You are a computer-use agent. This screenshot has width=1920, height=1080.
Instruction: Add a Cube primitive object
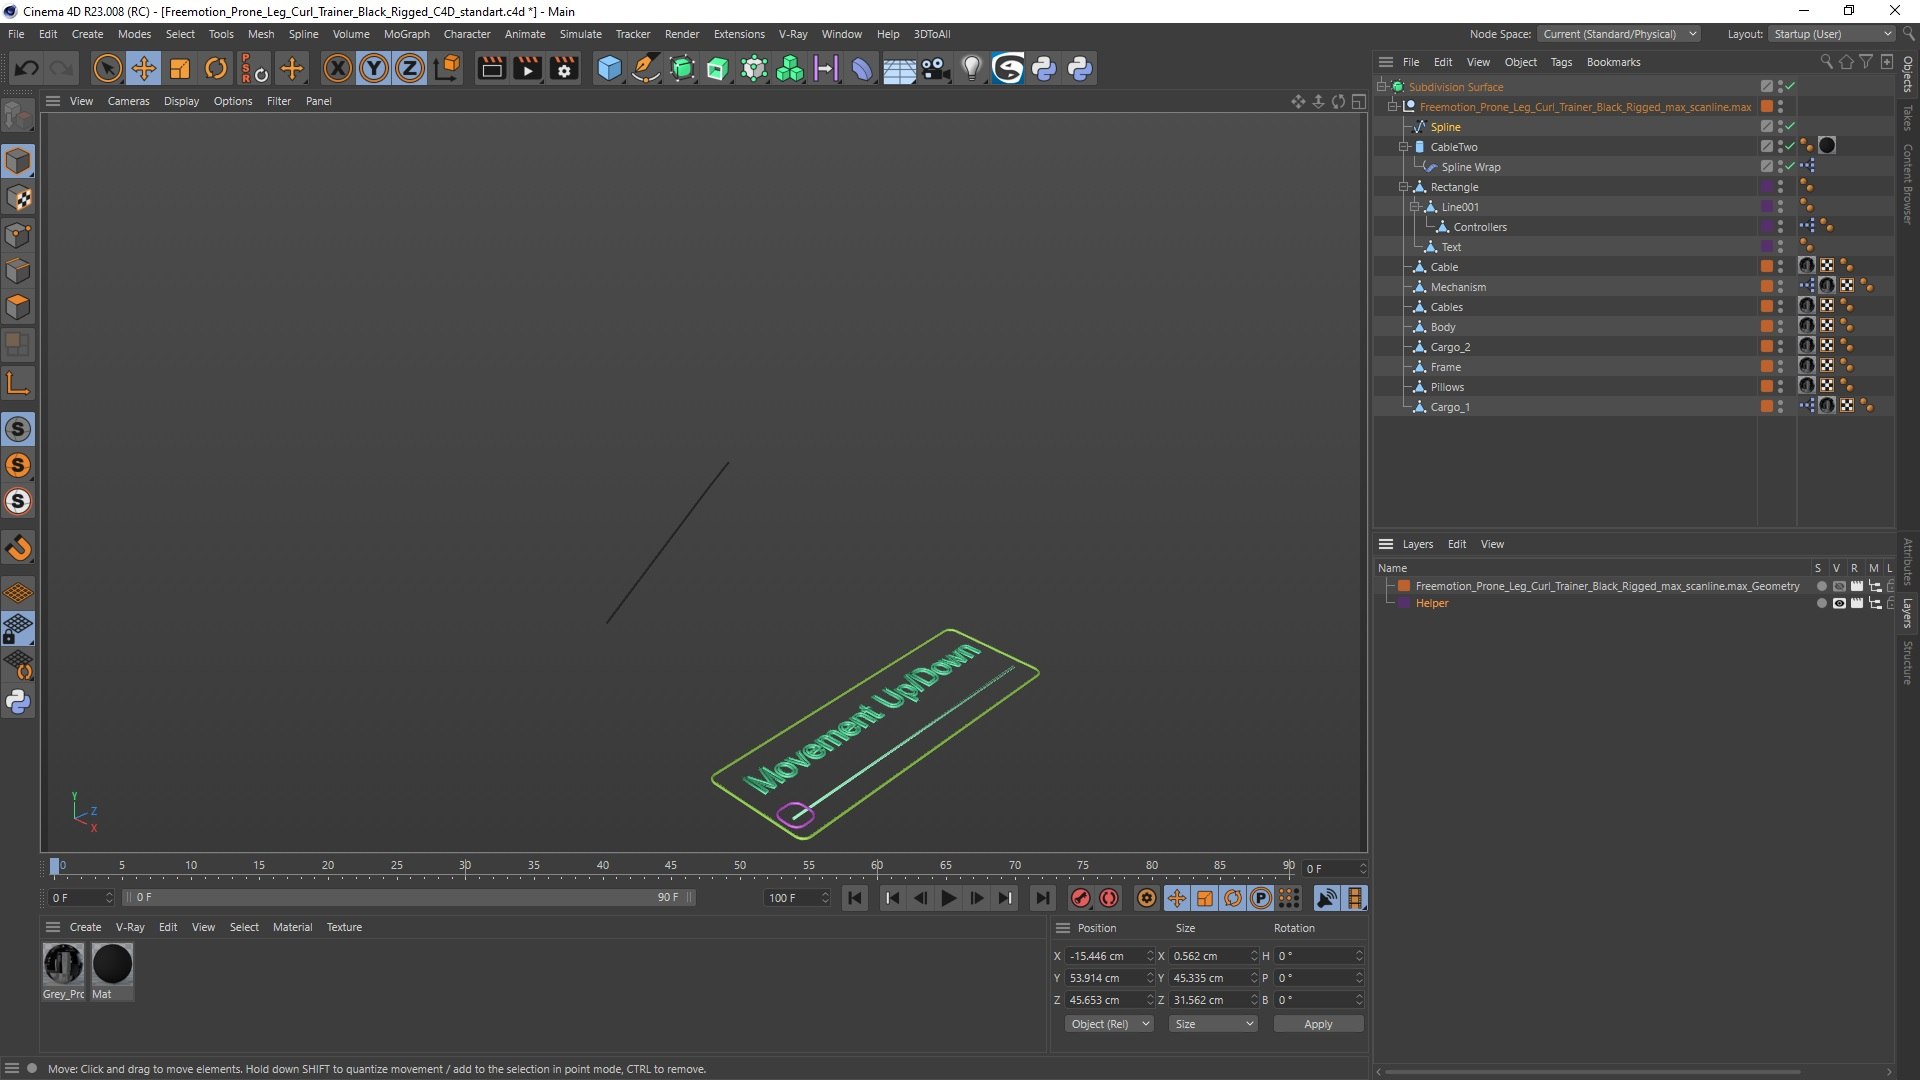[x=609, y=68]
